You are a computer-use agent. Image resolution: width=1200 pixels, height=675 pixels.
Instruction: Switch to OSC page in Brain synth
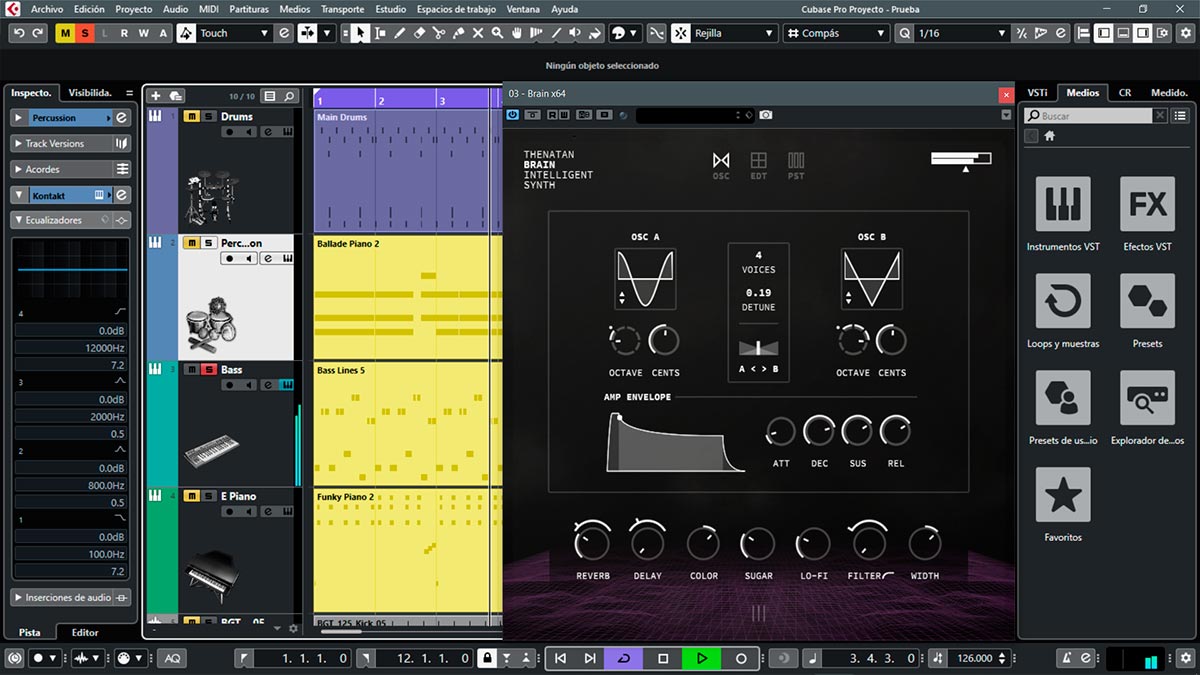point(721,165)
